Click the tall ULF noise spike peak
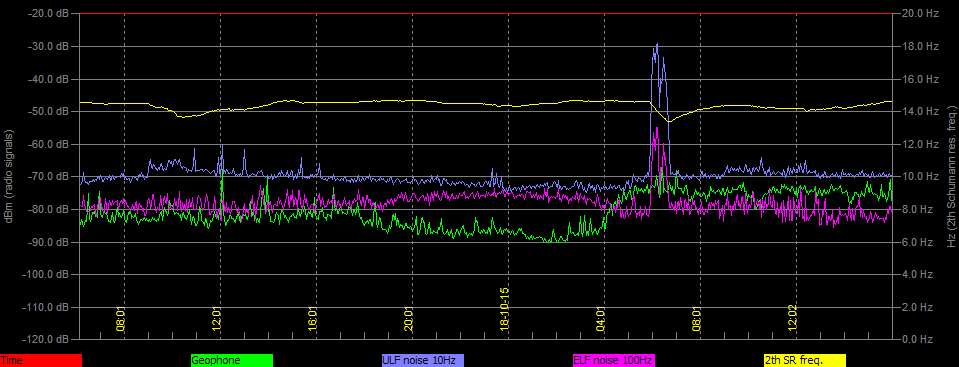This screenshot has height=367, width=959. [x=657, y=45]
